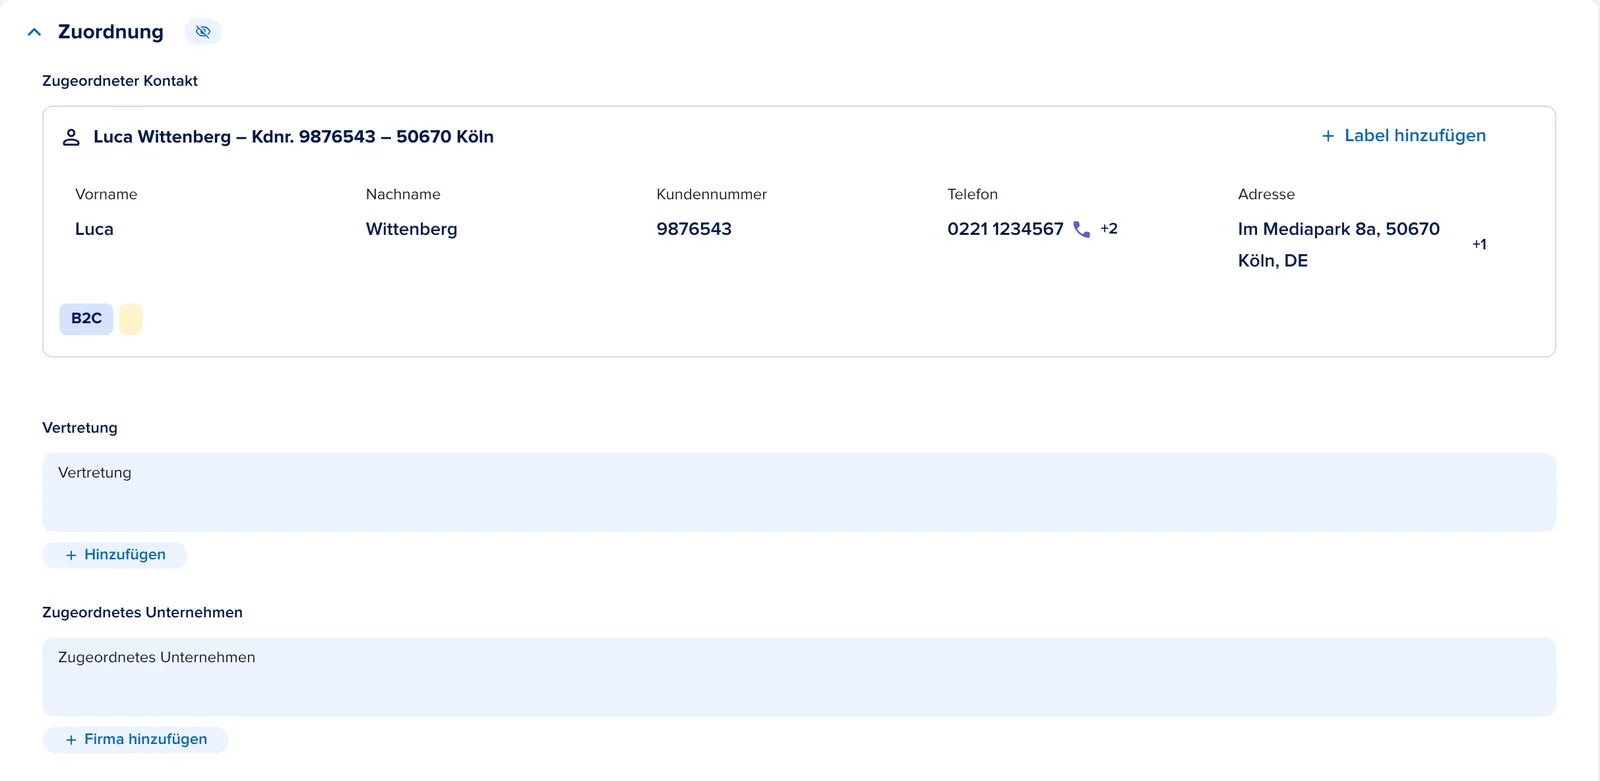Click the Kundennummer column label

[x=711, y=194]
